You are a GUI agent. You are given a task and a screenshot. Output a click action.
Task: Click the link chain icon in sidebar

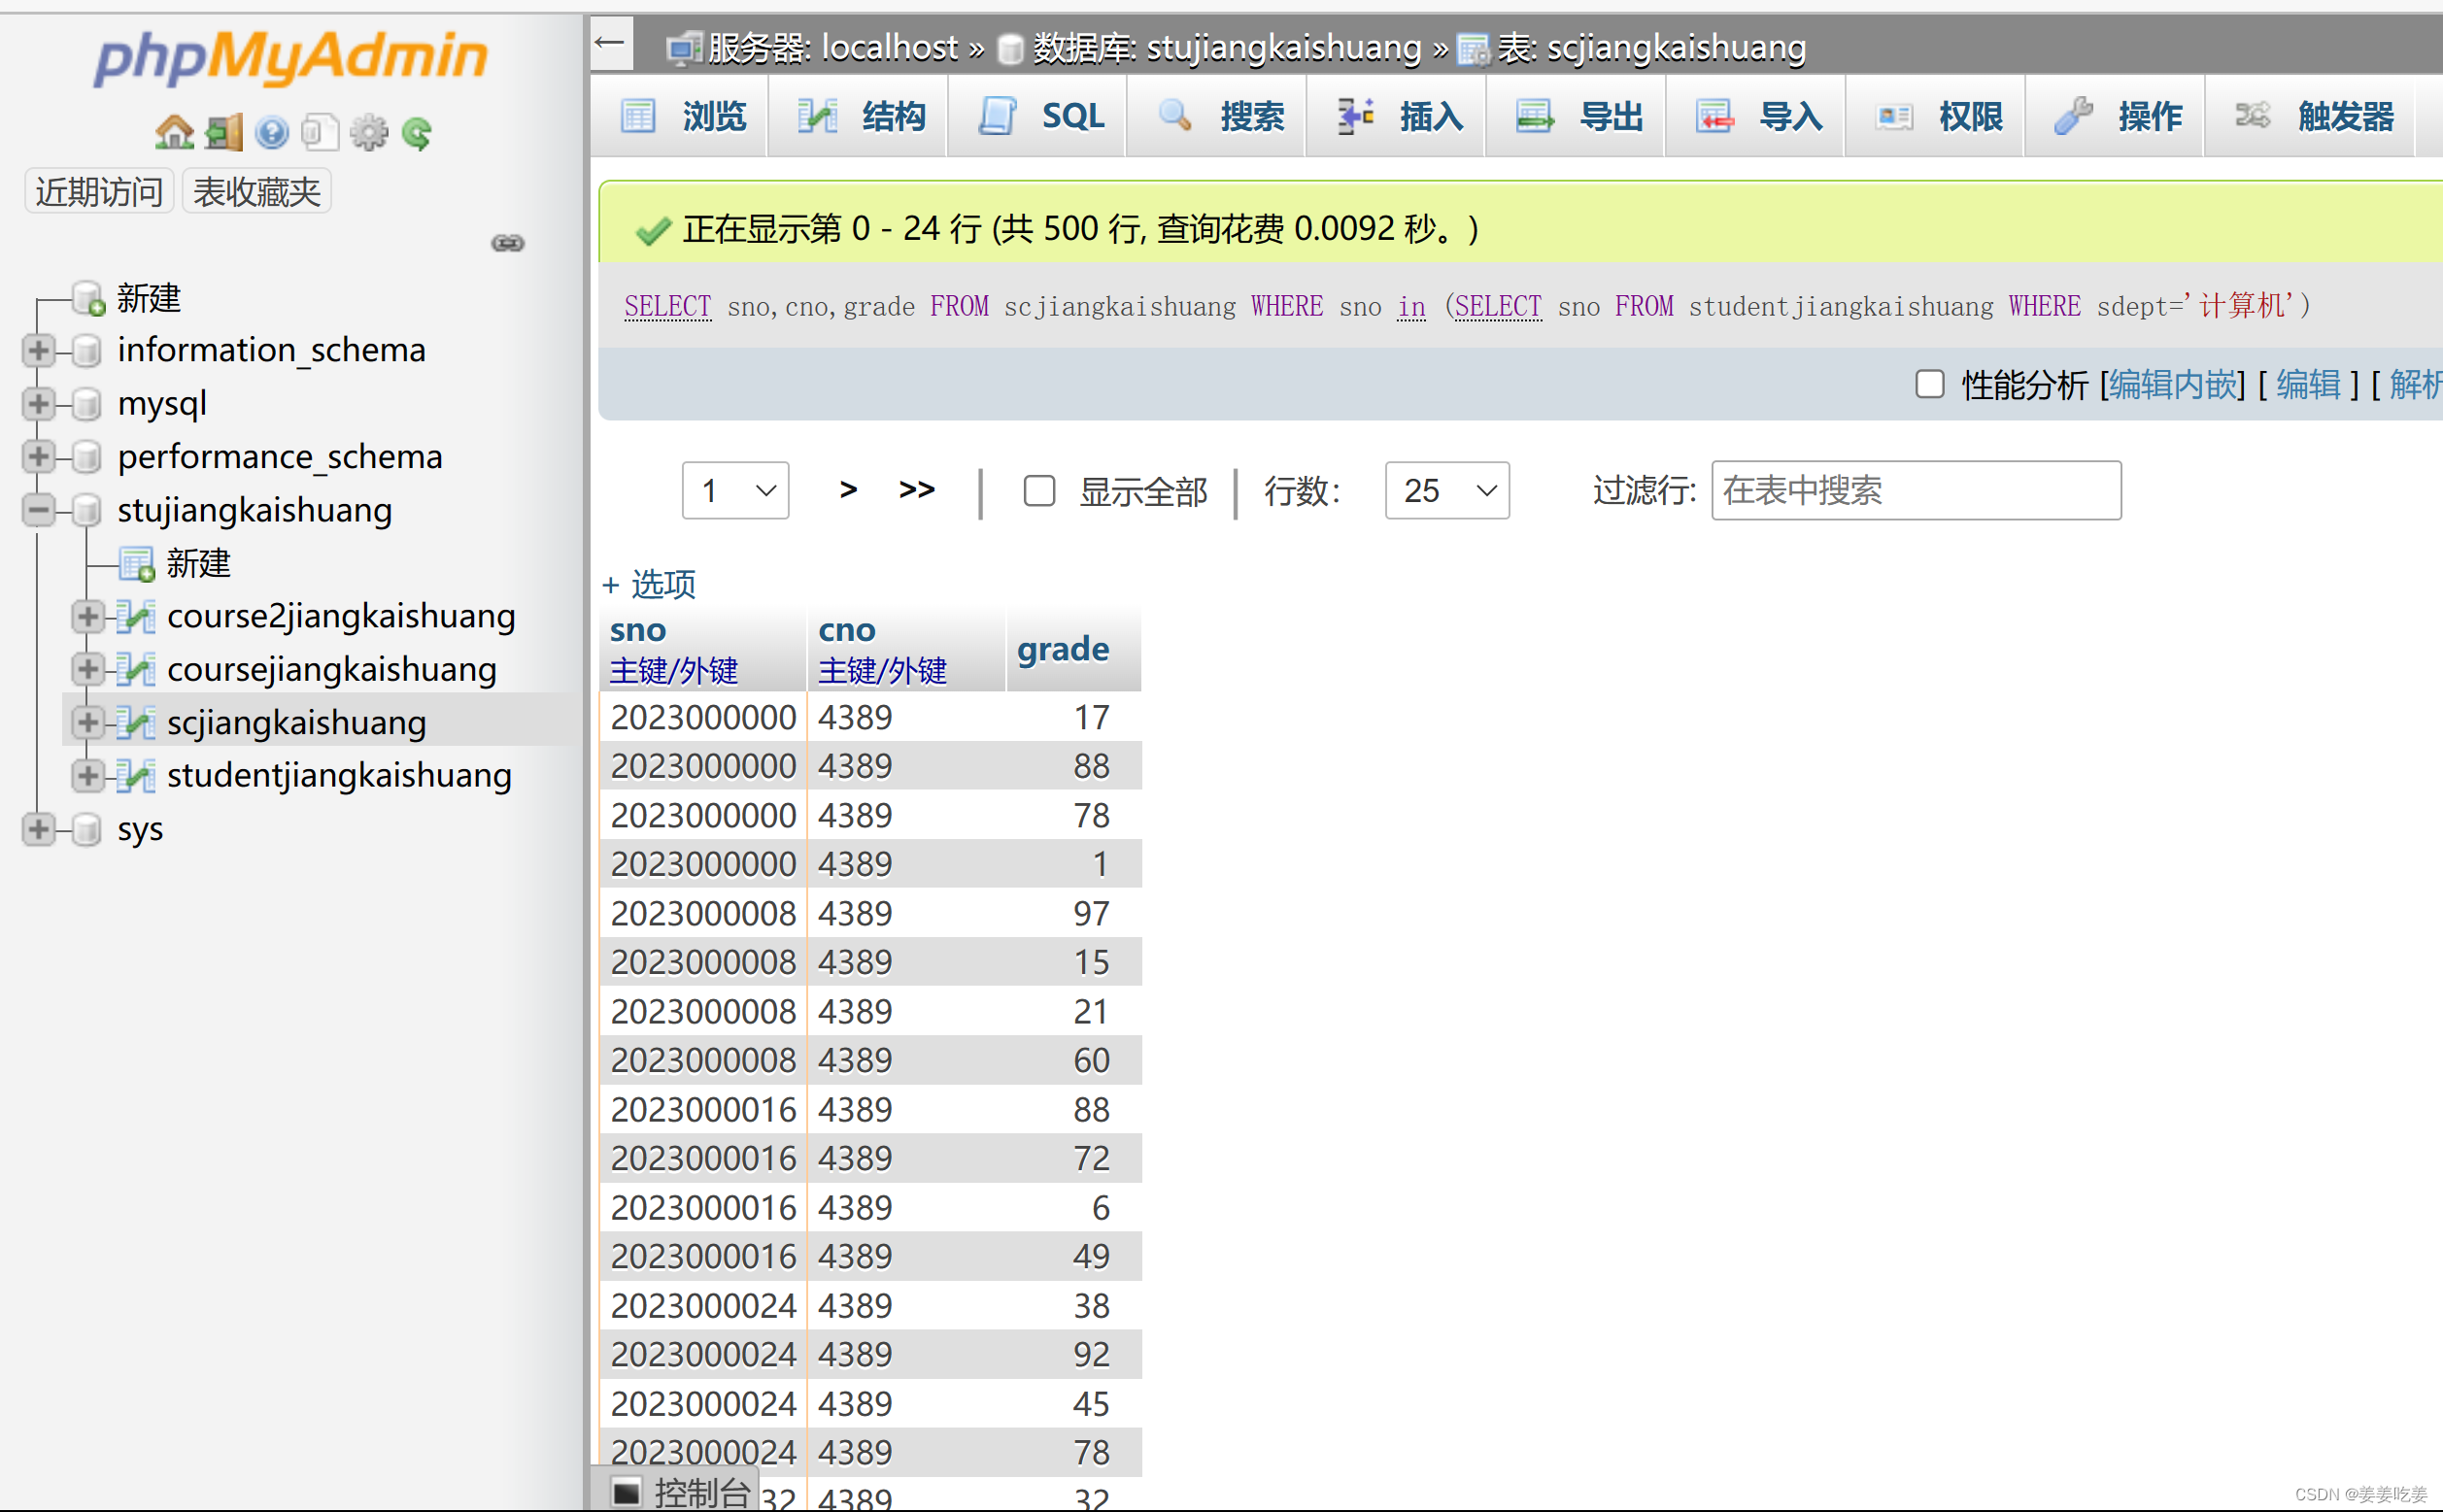pos(508,243)
